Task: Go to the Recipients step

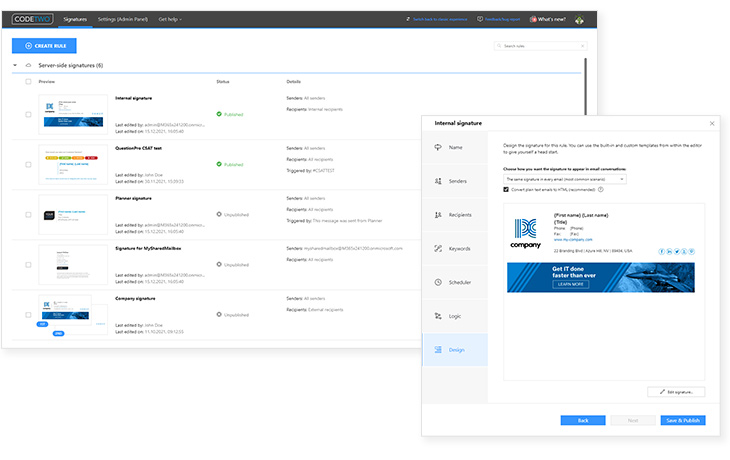Action: (x=455, y=215)
